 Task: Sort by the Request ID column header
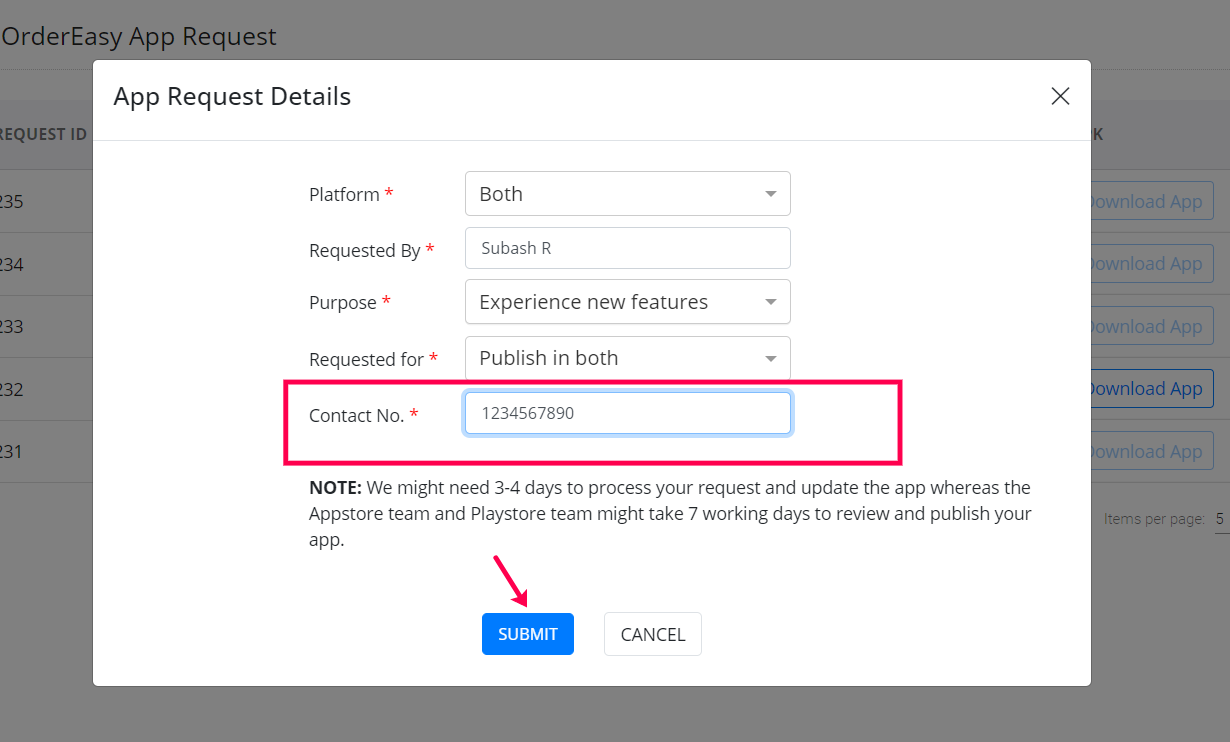tap(42, 134)
